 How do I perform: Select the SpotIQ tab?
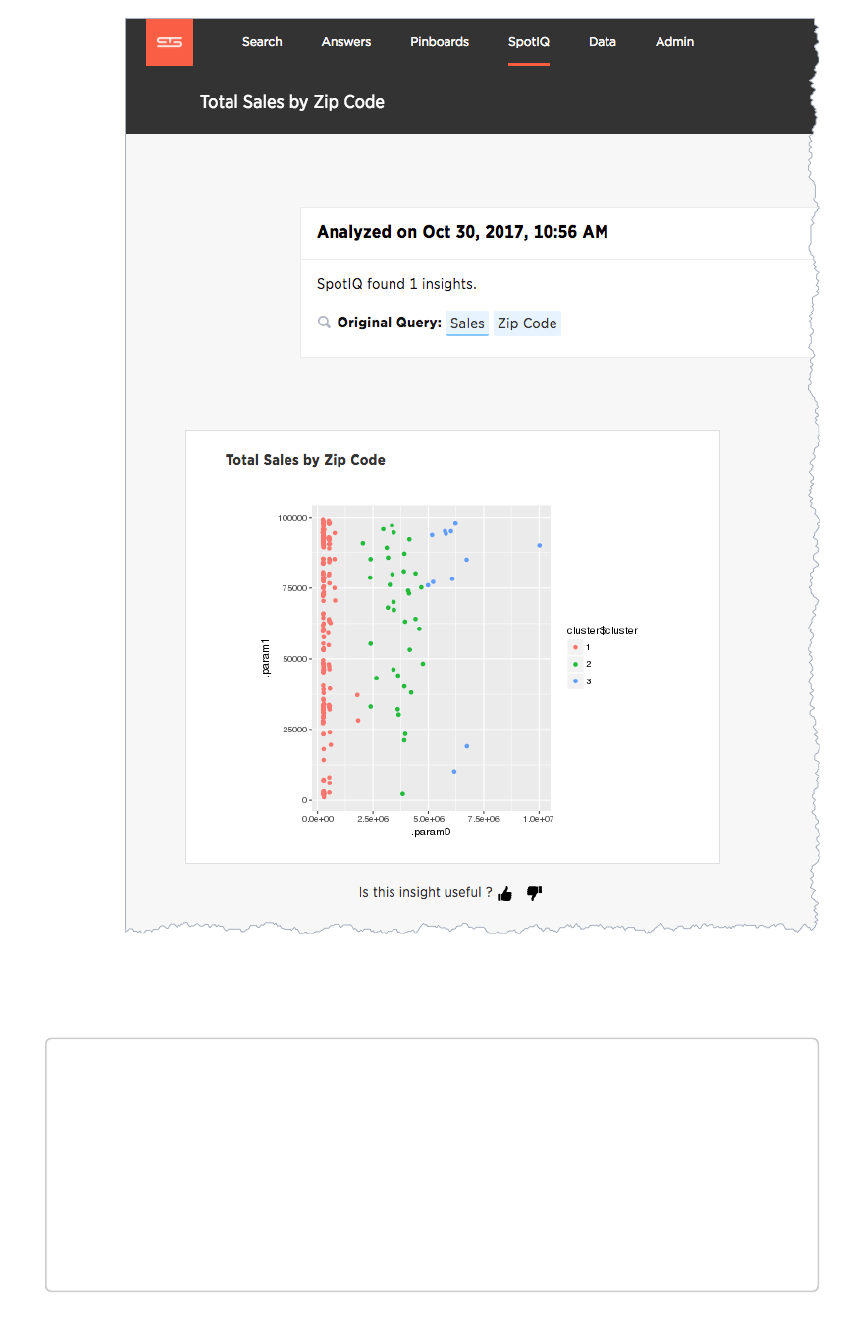pos(528,42)
